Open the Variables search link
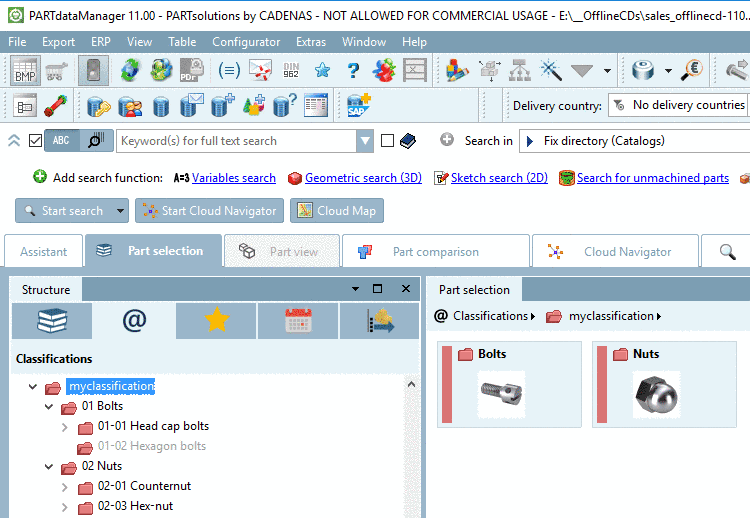750x518 pixels. click(234, 178)
